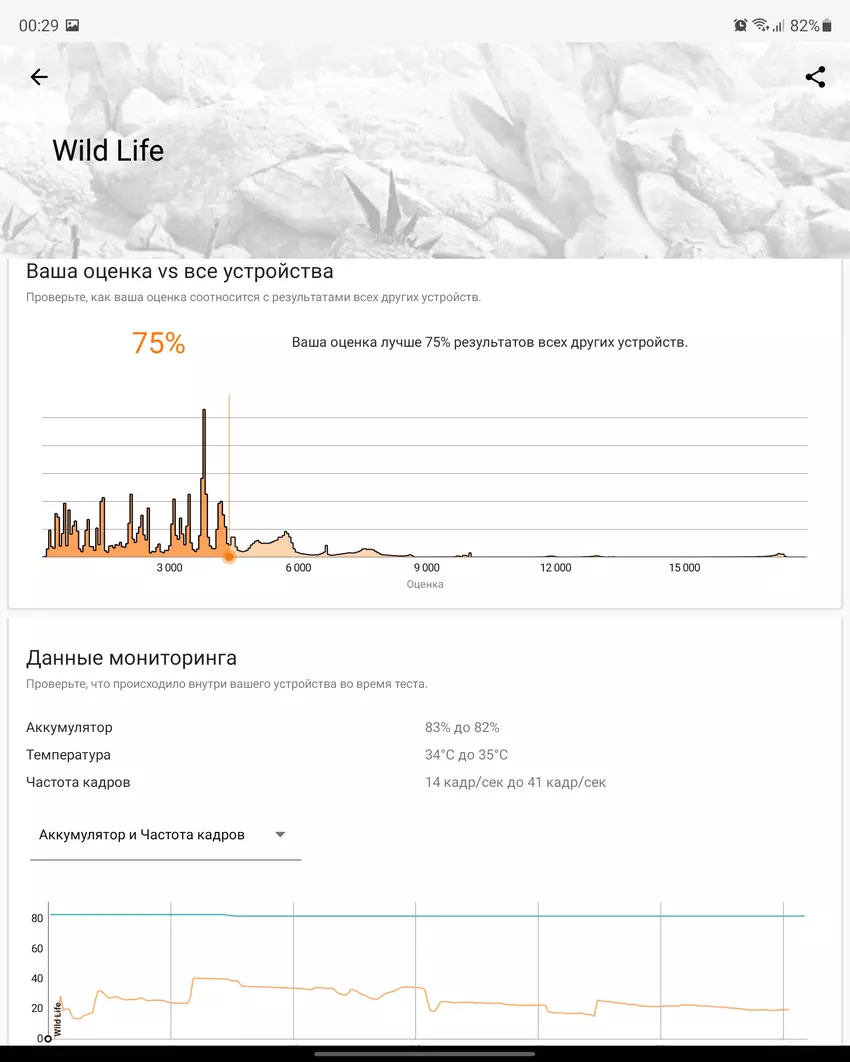This screenshot has height=1062, width=850.
Task: Tap the Wild Life header title
Action: tap(108, 151)
